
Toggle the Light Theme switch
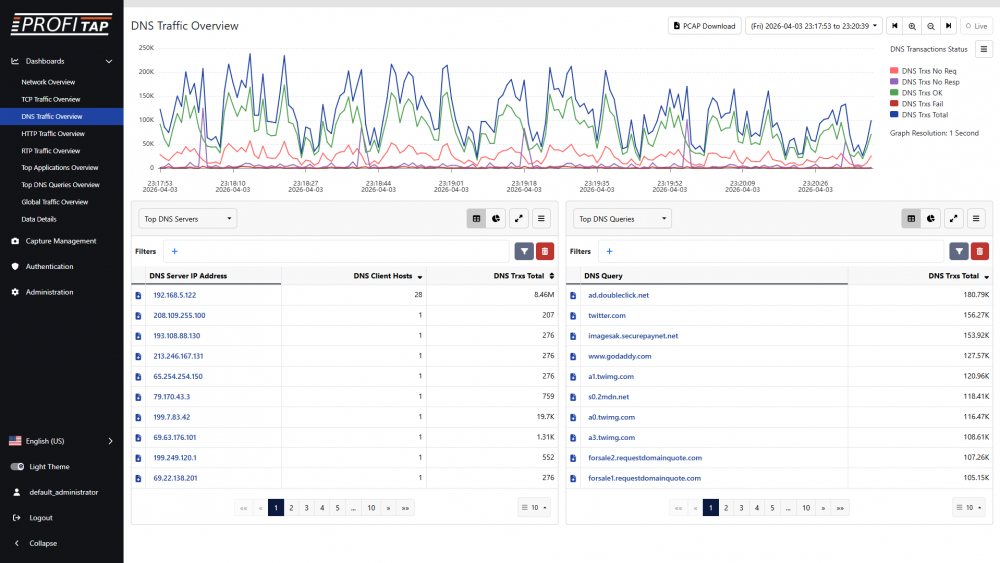[17, 467]
